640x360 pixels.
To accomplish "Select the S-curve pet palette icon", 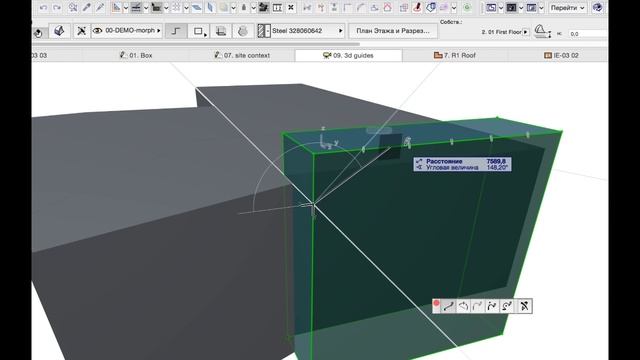I will click(x=507, y=306).
